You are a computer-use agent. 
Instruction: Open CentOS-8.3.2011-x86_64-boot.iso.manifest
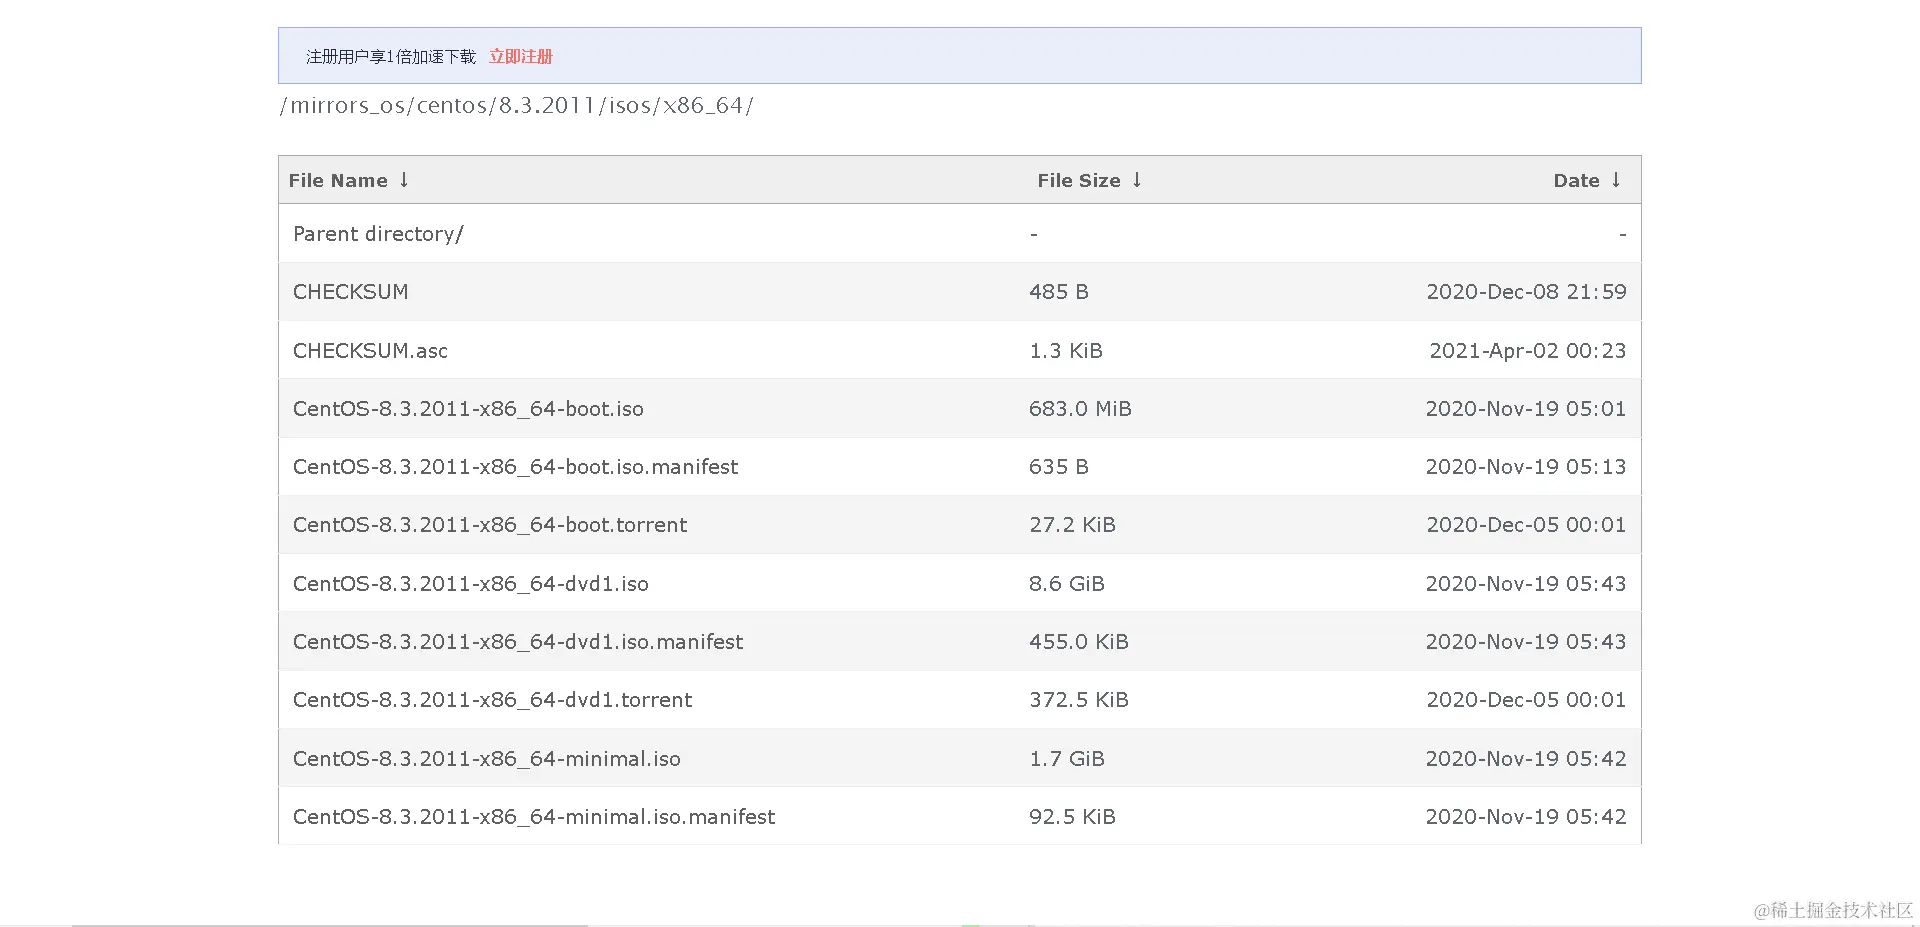click(515, 467)
